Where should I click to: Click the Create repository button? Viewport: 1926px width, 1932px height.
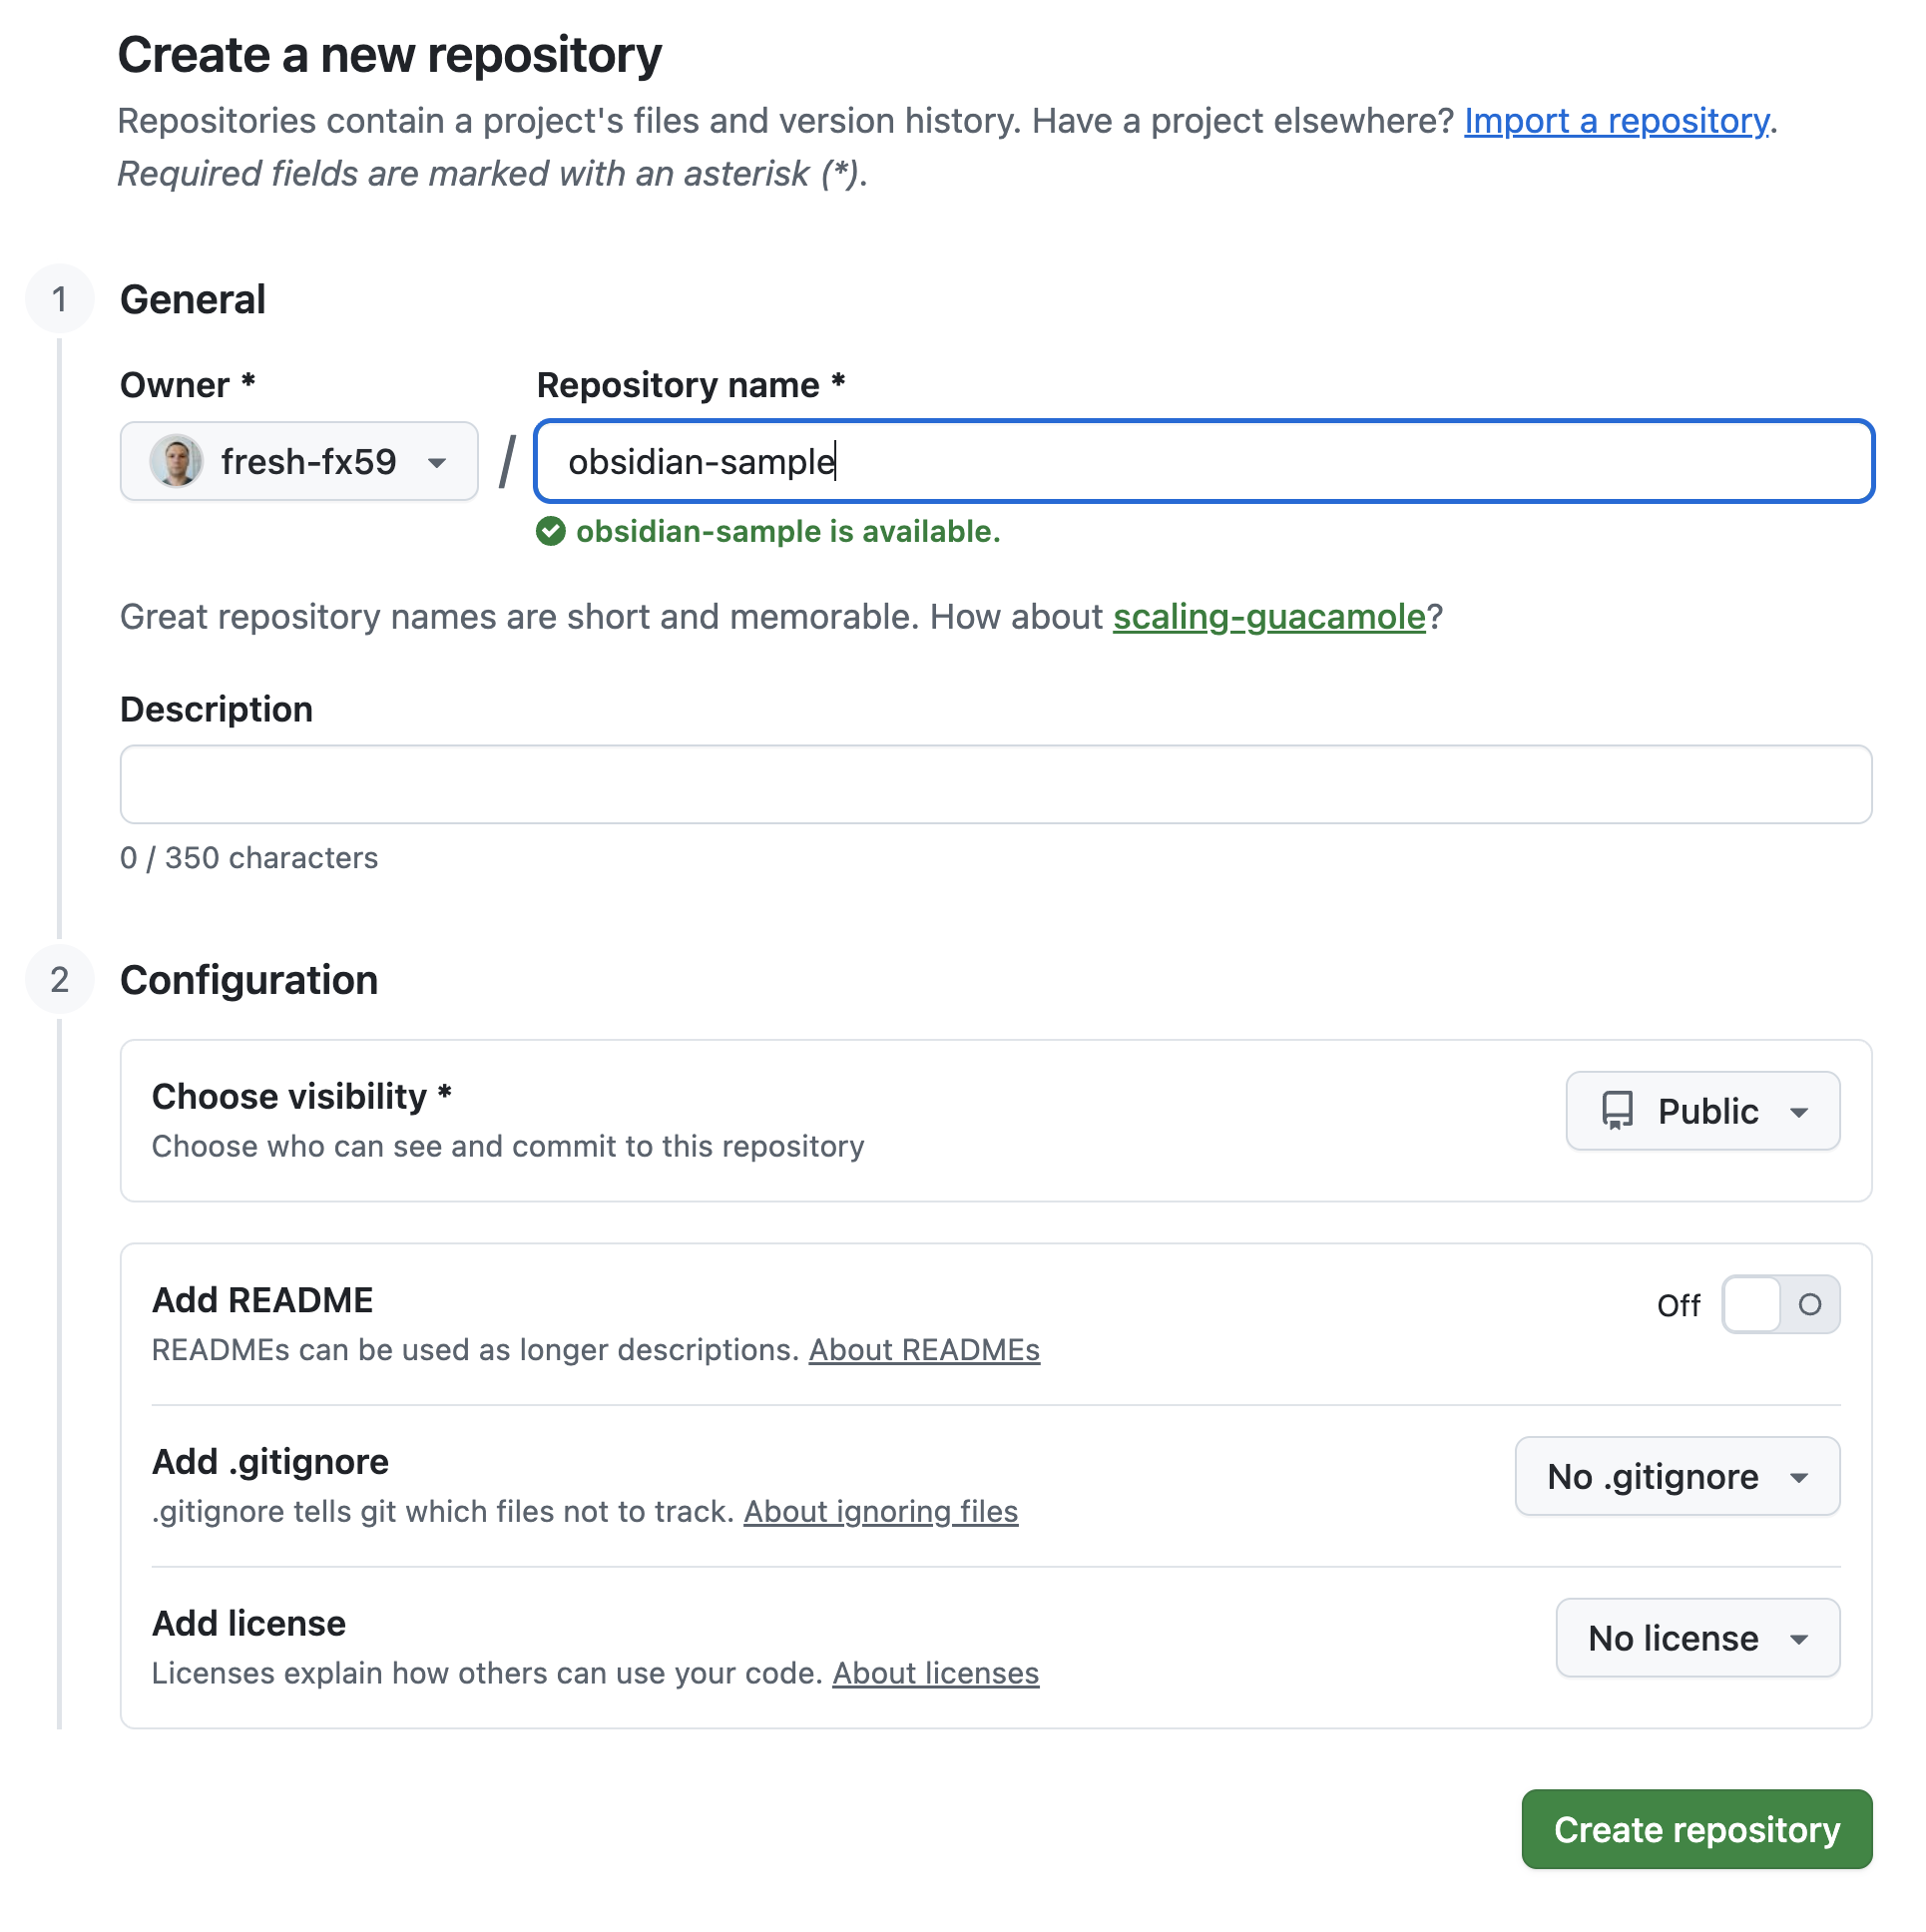[x=1696, y=1829]
